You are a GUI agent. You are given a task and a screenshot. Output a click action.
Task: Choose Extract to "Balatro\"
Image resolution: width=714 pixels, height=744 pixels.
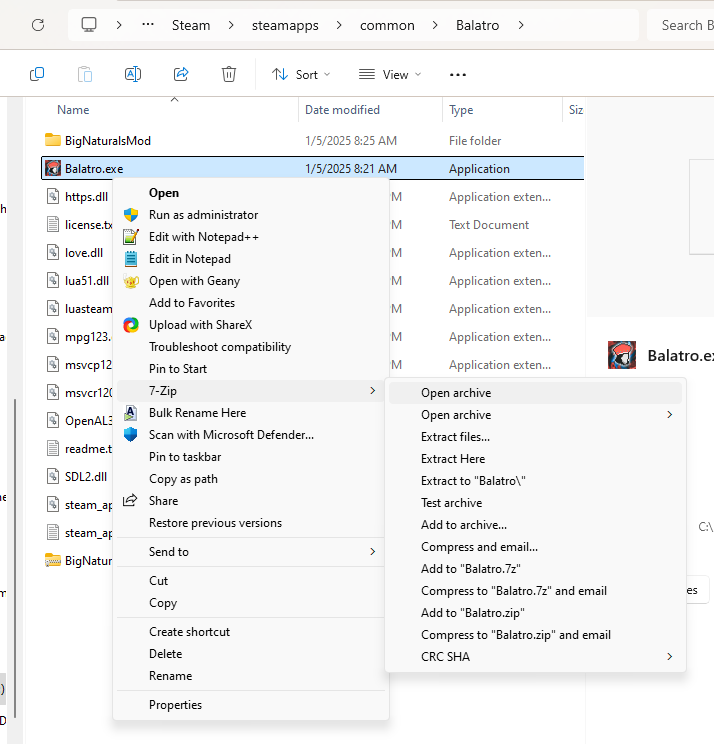pos(535,481)
